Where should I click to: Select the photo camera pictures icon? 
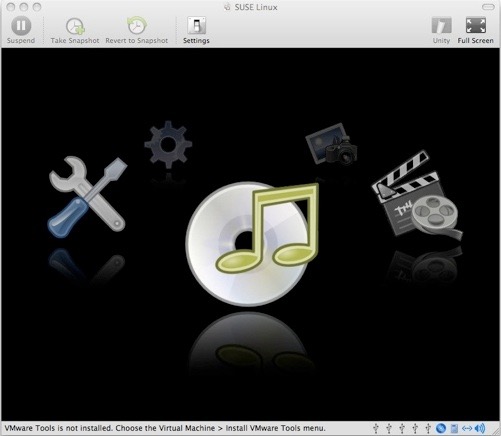coord(331,144)
